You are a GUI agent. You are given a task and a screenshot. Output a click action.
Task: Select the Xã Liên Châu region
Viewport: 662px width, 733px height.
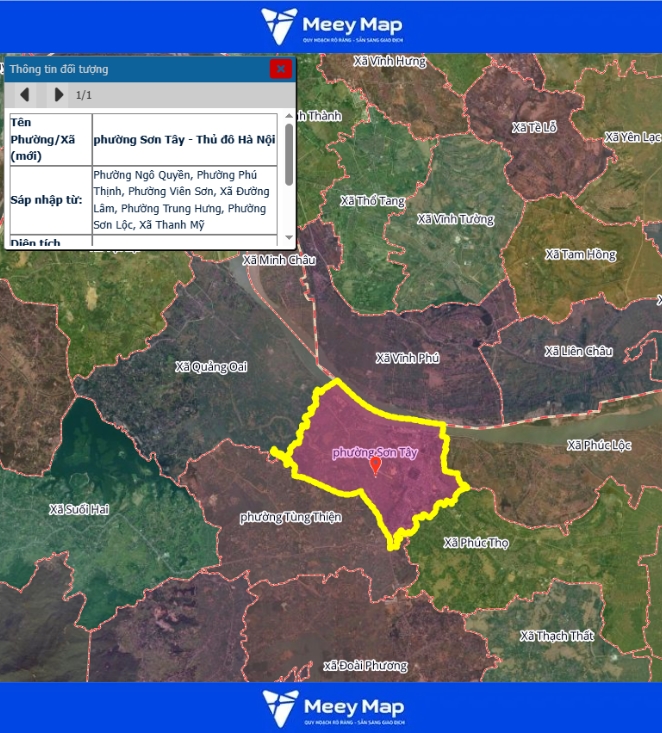tap(578, 351)
